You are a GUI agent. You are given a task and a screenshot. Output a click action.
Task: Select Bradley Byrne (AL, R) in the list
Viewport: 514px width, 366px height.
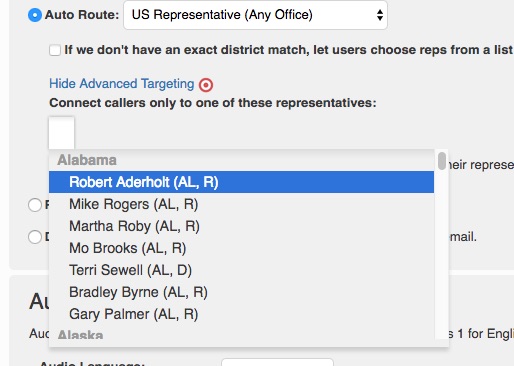(241, 292)
